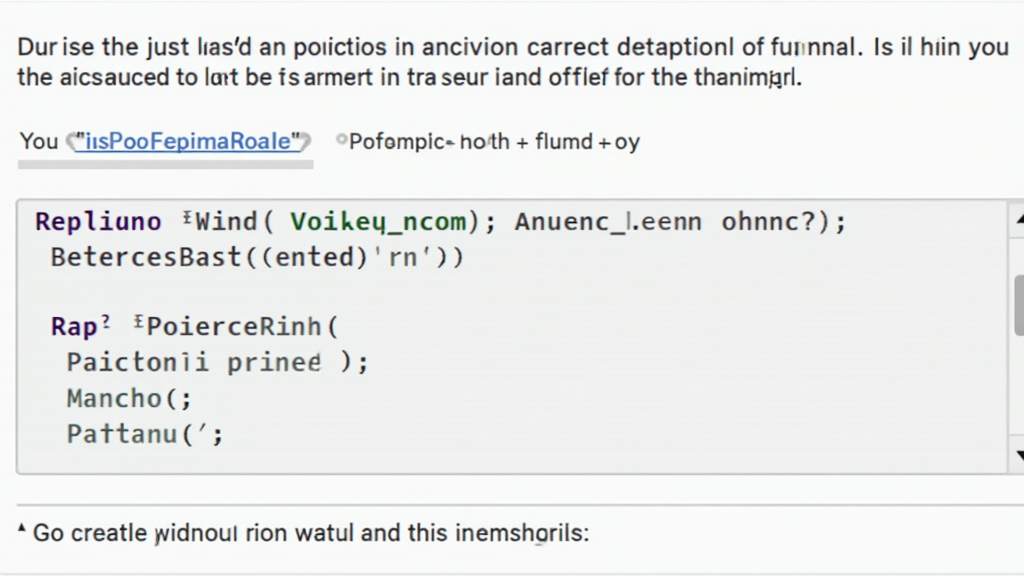1024x576 pixels.
Task: Click the code block scroll down arrow
Action: pyautogui.click(x=1017, y=454)
